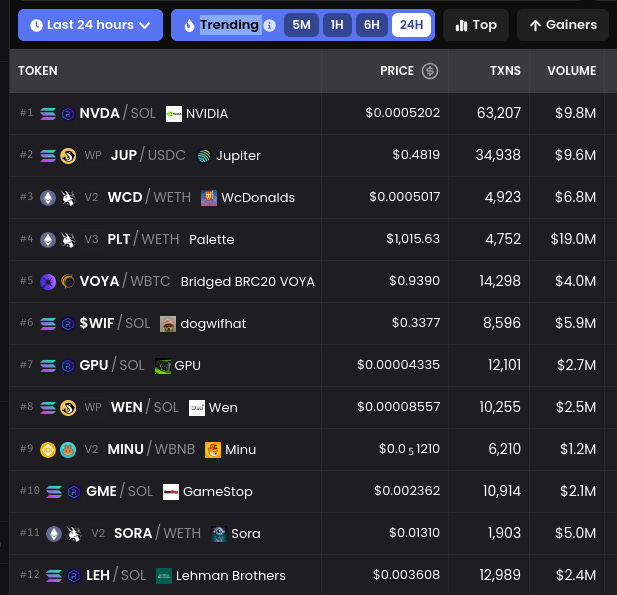This screenshot has height=595, width=617.
Task: Sort by the VOLUME column header
Action: pyautogui.click(x=571, y=71)
